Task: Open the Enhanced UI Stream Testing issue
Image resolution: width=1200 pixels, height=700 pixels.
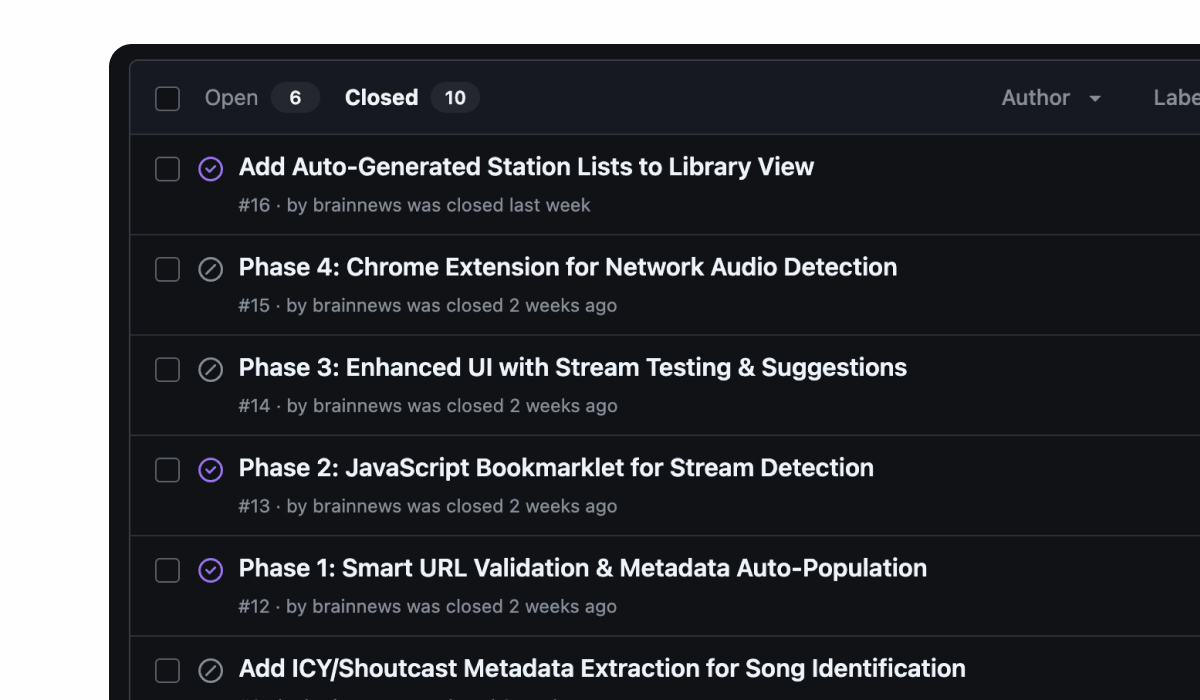Action: point(572,367)
